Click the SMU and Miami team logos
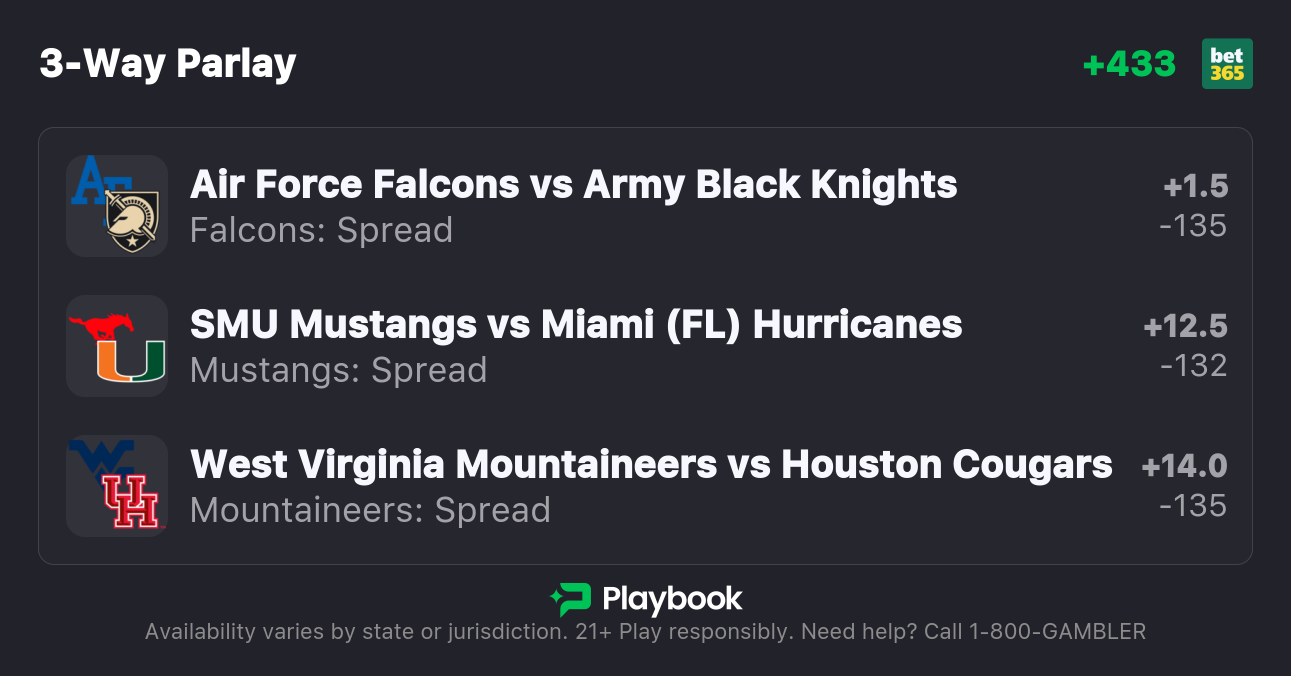 [117, 345]
